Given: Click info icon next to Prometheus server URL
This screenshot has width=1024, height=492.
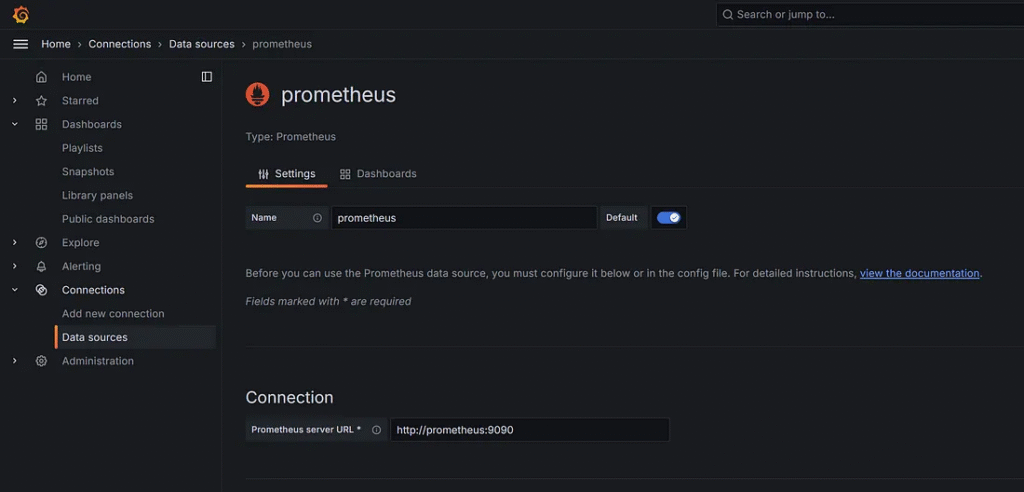Looking at the screenshot, I should 376,430.
